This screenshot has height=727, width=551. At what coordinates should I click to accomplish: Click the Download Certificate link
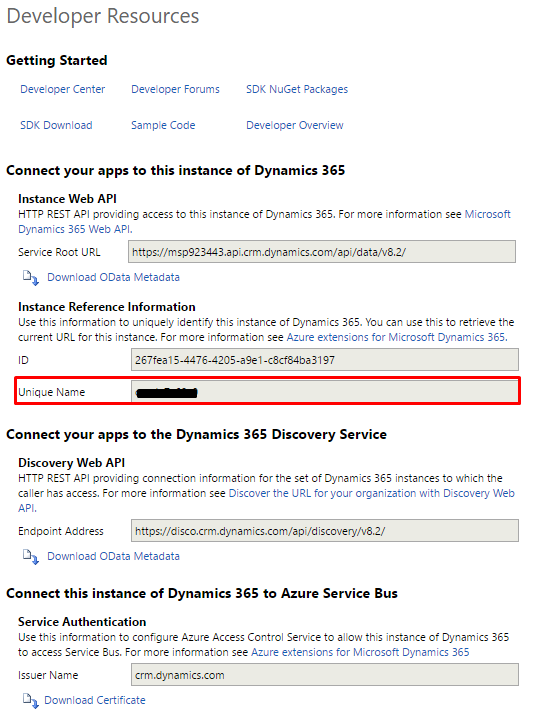pos(95,700)
